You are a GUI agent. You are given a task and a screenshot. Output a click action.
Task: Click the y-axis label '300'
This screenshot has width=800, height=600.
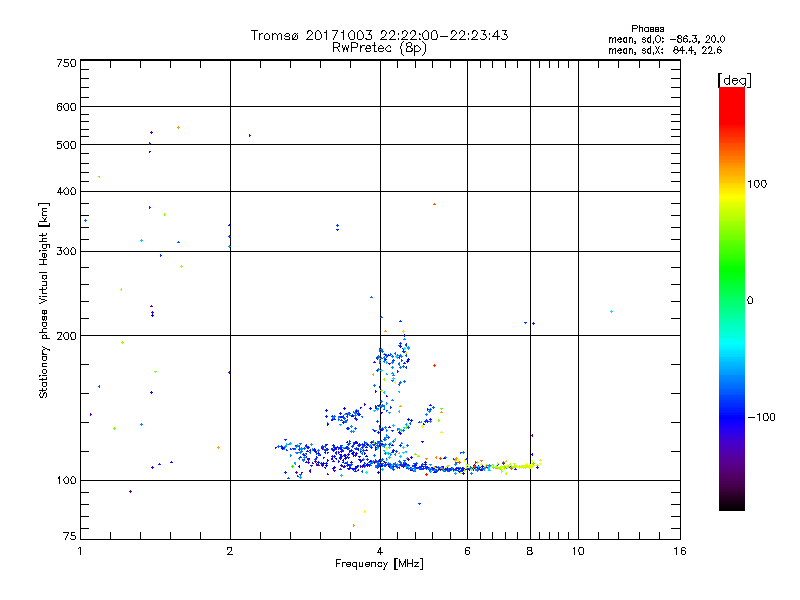[66, 252]
